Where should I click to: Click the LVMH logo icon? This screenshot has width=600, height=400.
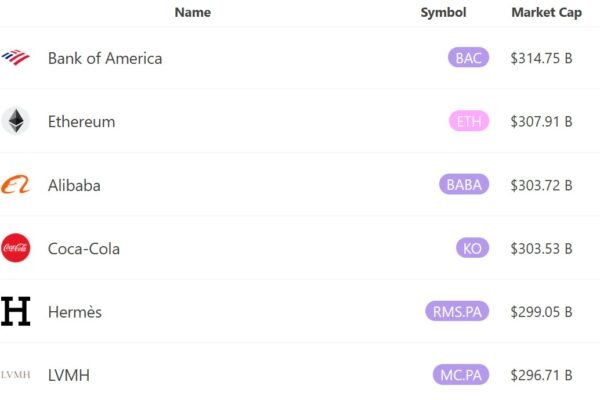point(16,375)
